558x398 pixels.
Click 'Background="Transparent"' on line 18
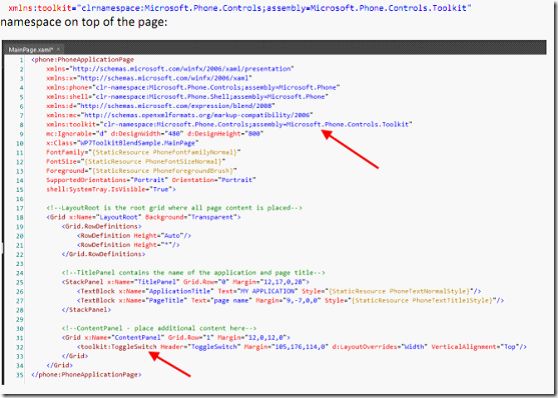[x=191, y=217]
